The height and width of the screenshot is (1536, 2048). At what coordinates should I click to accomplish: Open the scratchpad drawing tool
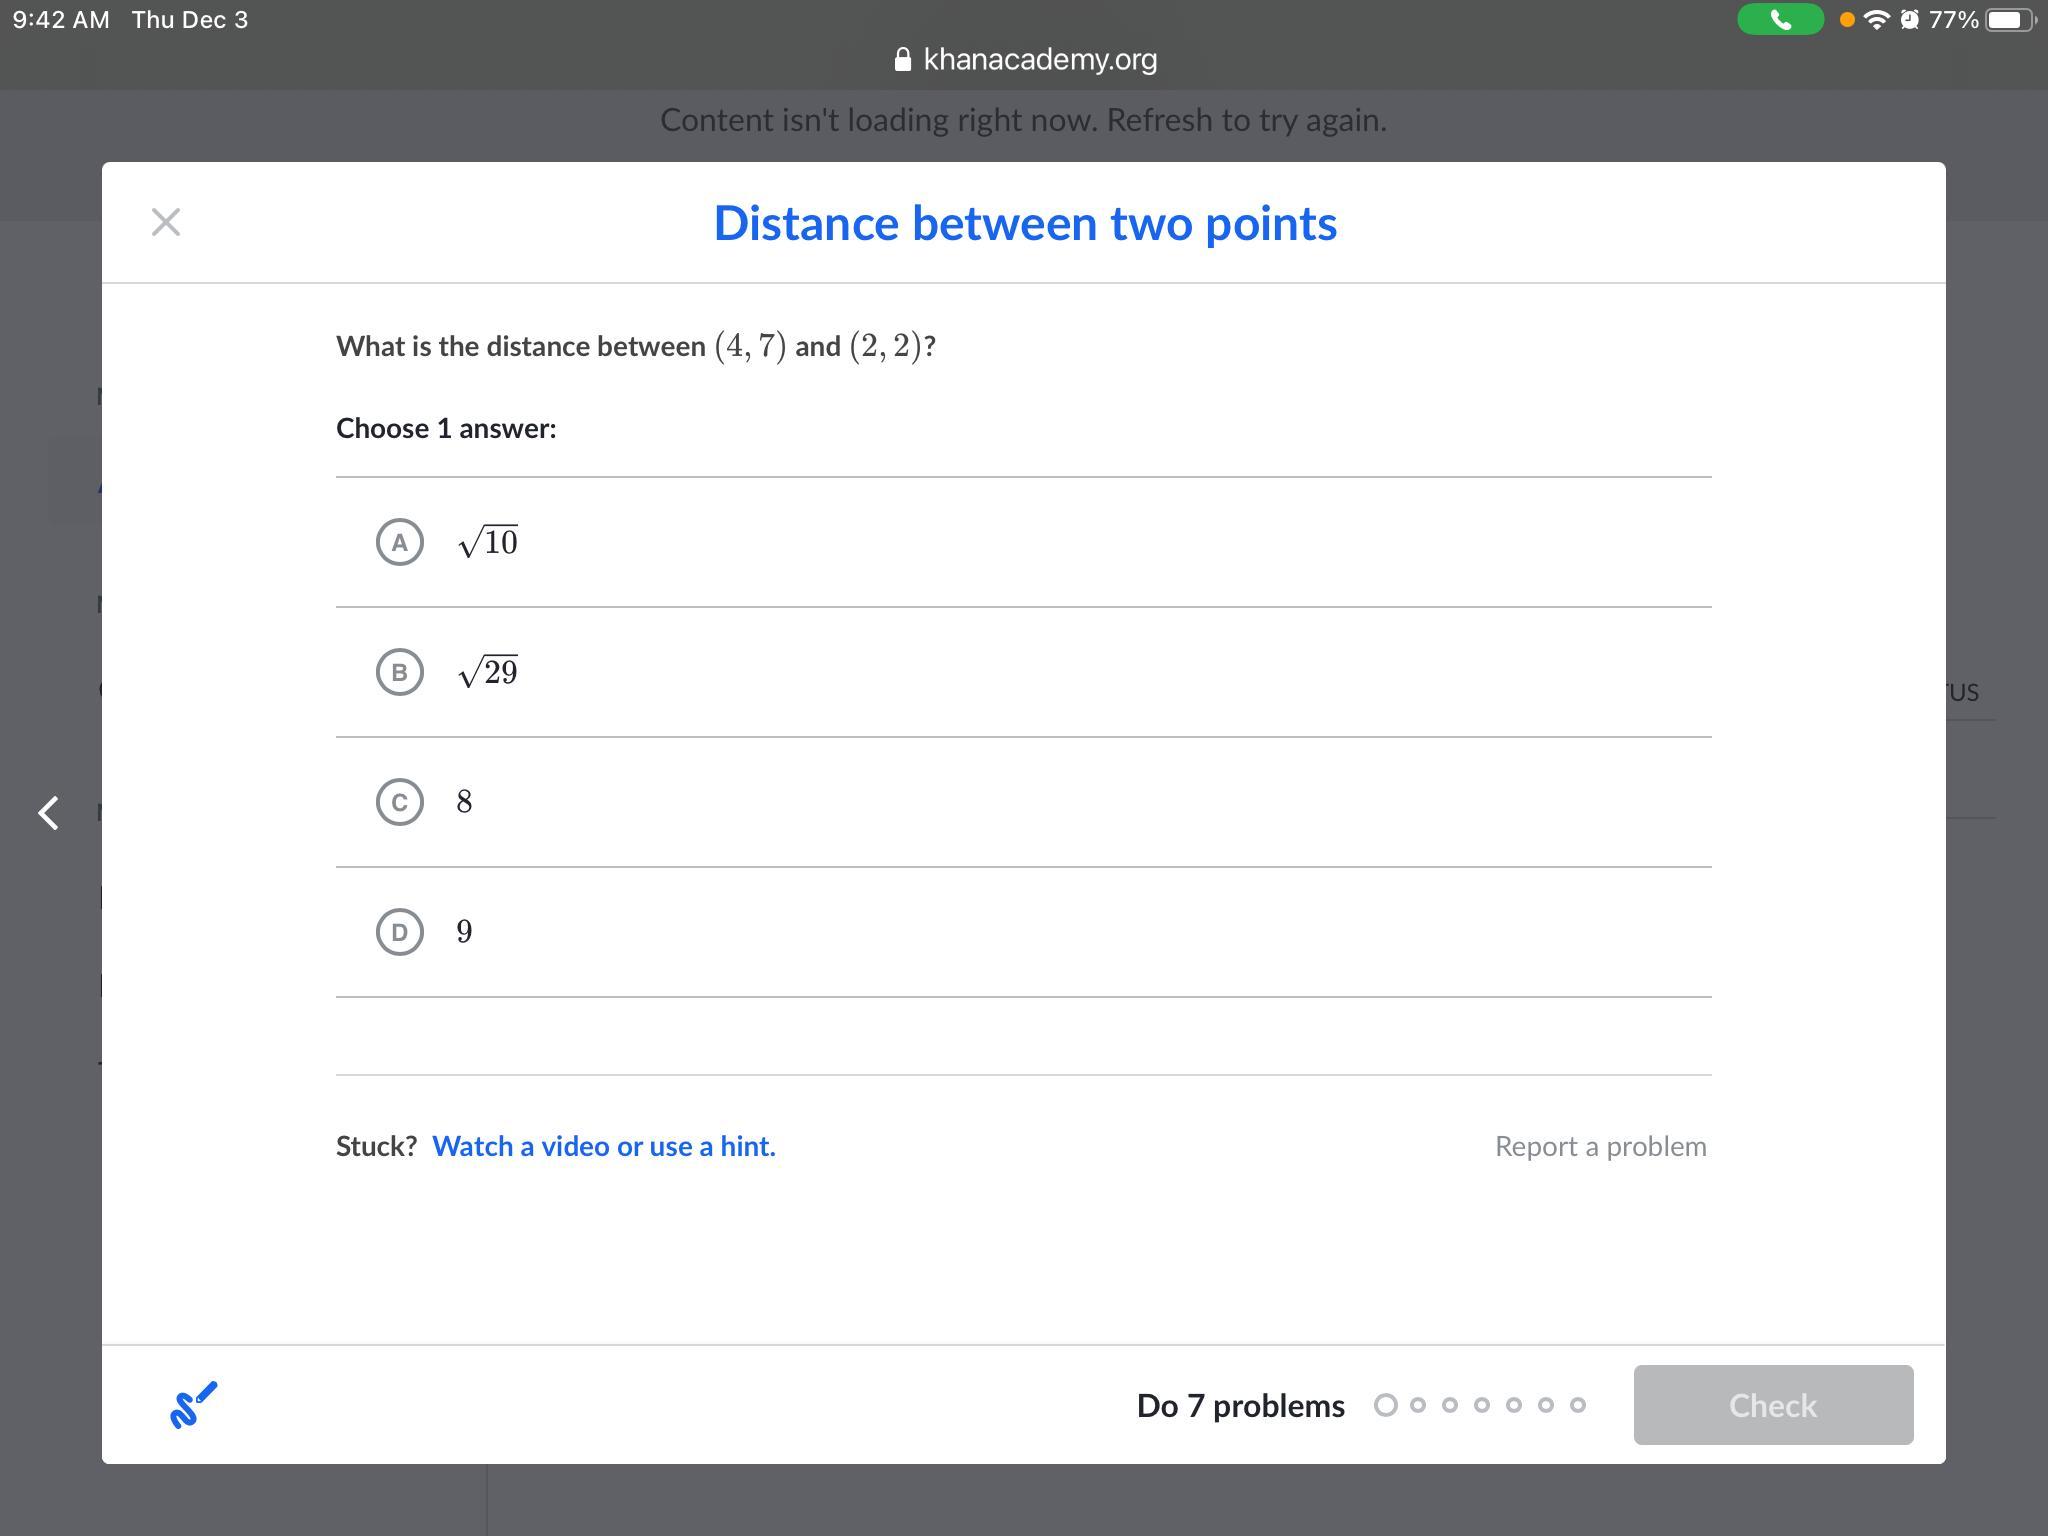tap(193, 1405)
